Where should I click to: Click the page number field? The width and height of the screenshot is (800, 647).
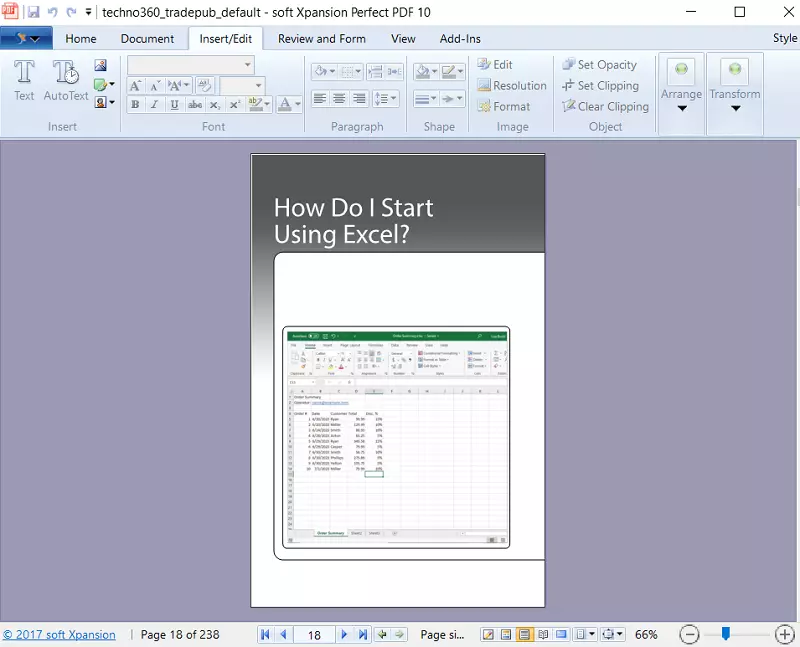tap(314, 635)
